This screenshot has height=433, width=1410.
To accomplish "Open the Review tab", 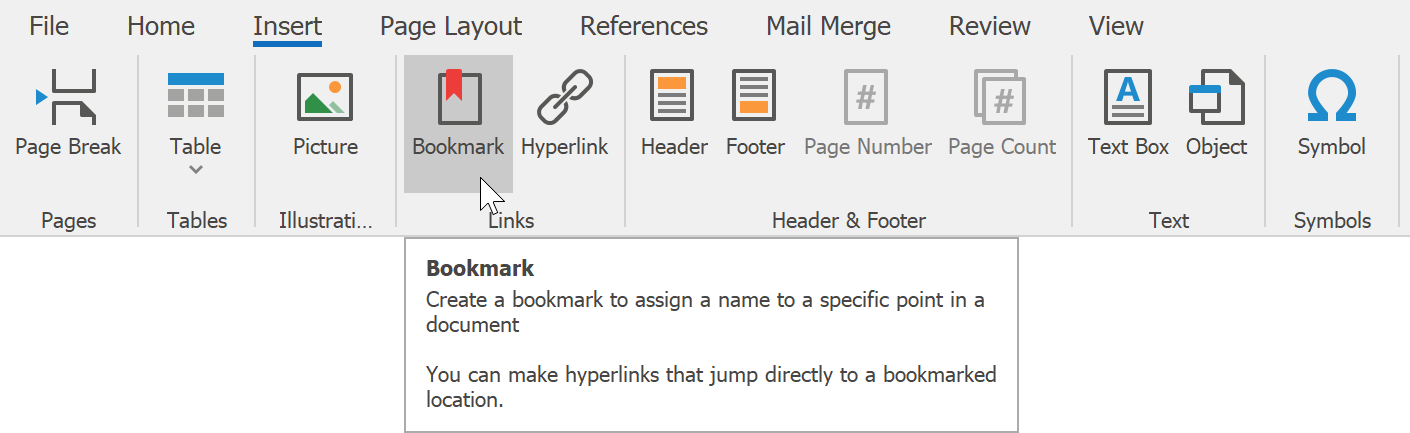I will click(989, 26).
